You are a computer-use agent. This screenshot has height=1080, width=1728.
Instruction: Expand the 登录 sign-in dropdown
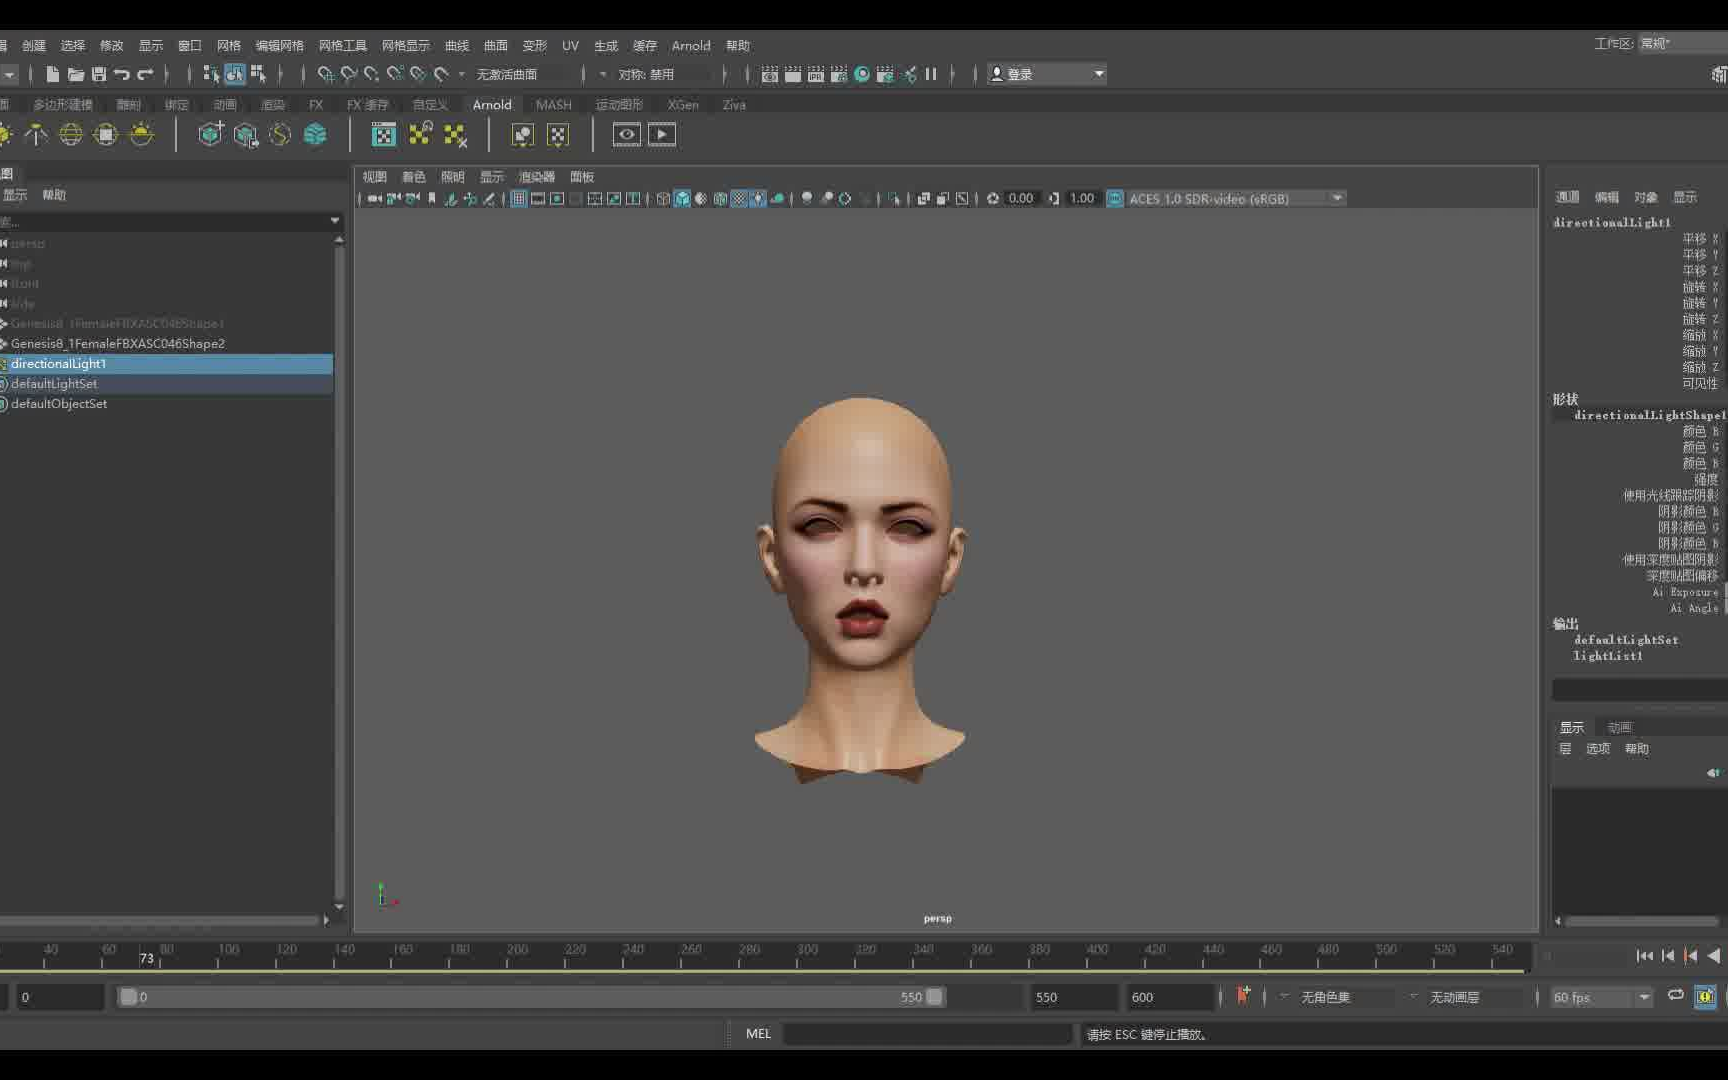[x=1098, y=74]
